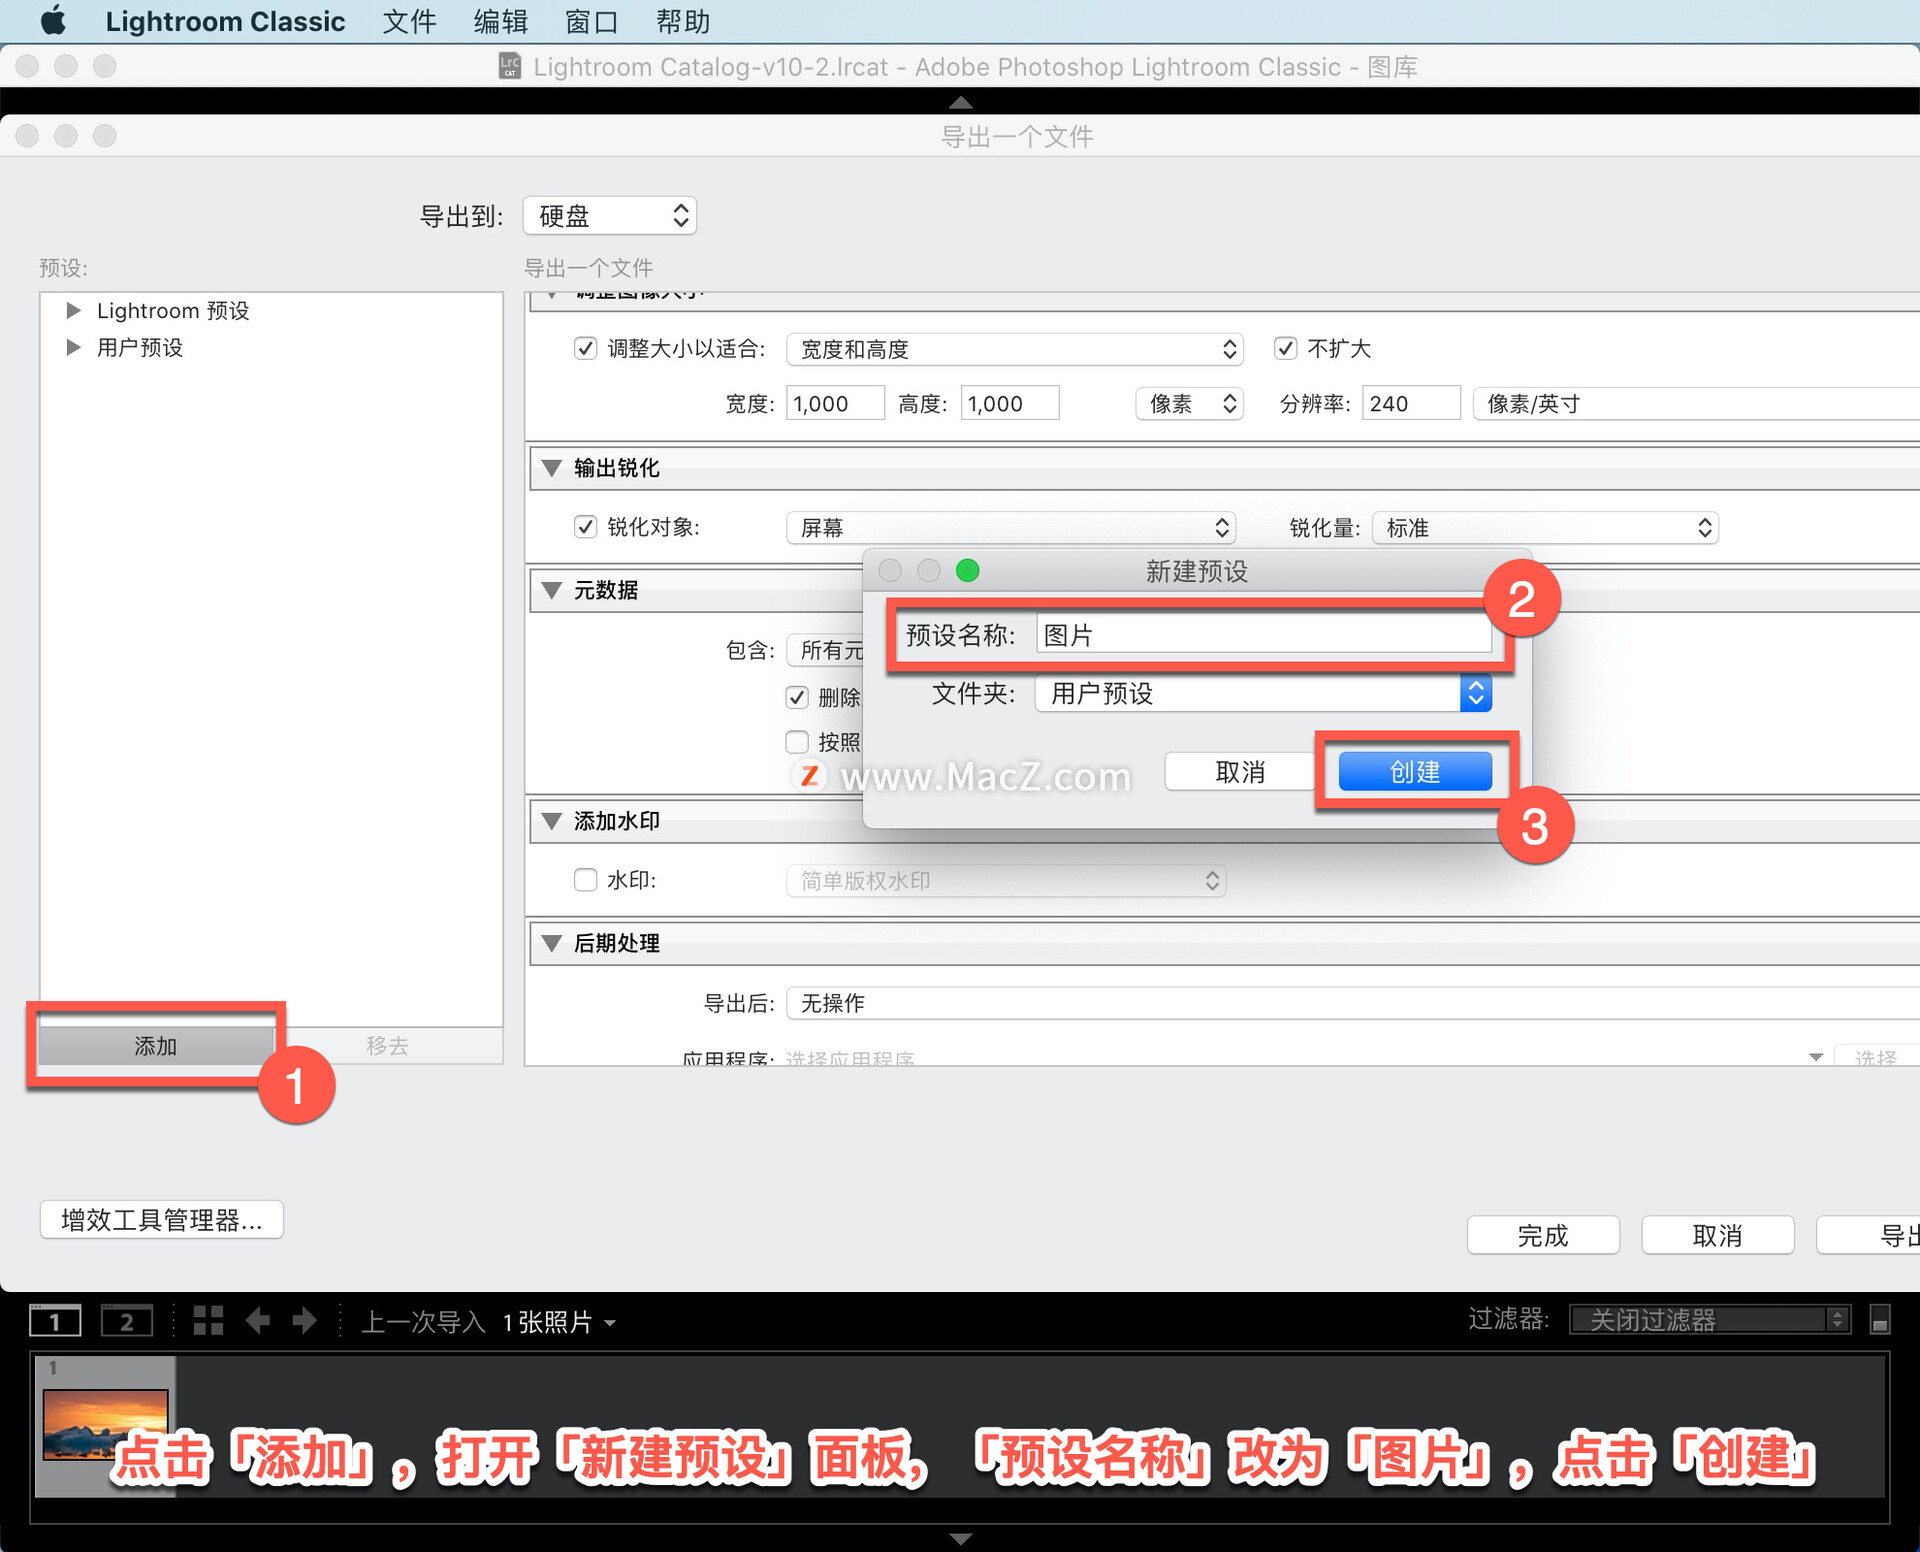The image size is (1920, 1552).
Task: Open the 帮助 menu
Action: tap(683, 21)
